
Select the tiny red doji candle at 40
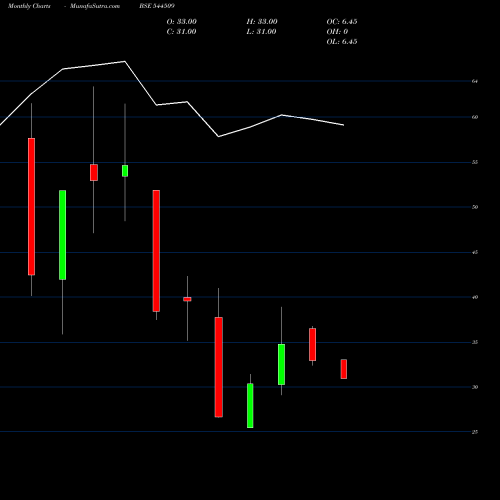tap(187, 299)
